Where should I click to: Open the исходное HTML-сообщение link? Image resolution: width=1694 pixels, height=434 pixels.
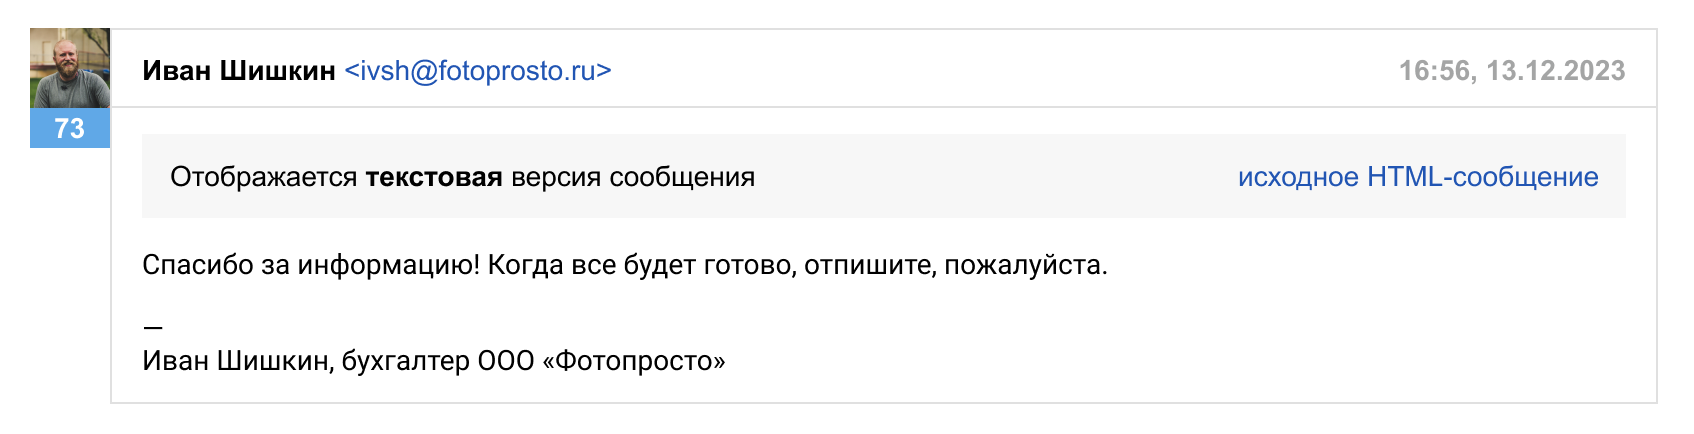[1417, 177]
